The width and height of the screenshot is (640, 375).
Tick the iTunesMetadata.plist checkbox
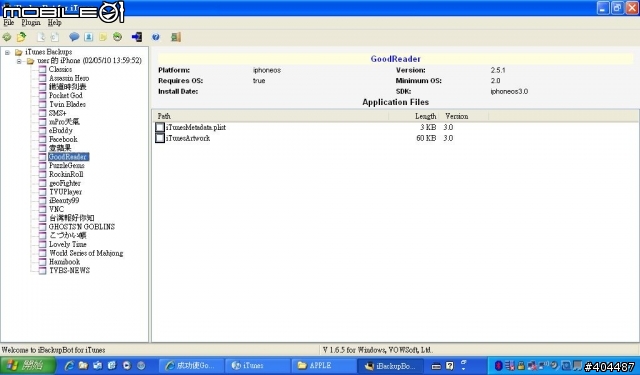[160, 127]
